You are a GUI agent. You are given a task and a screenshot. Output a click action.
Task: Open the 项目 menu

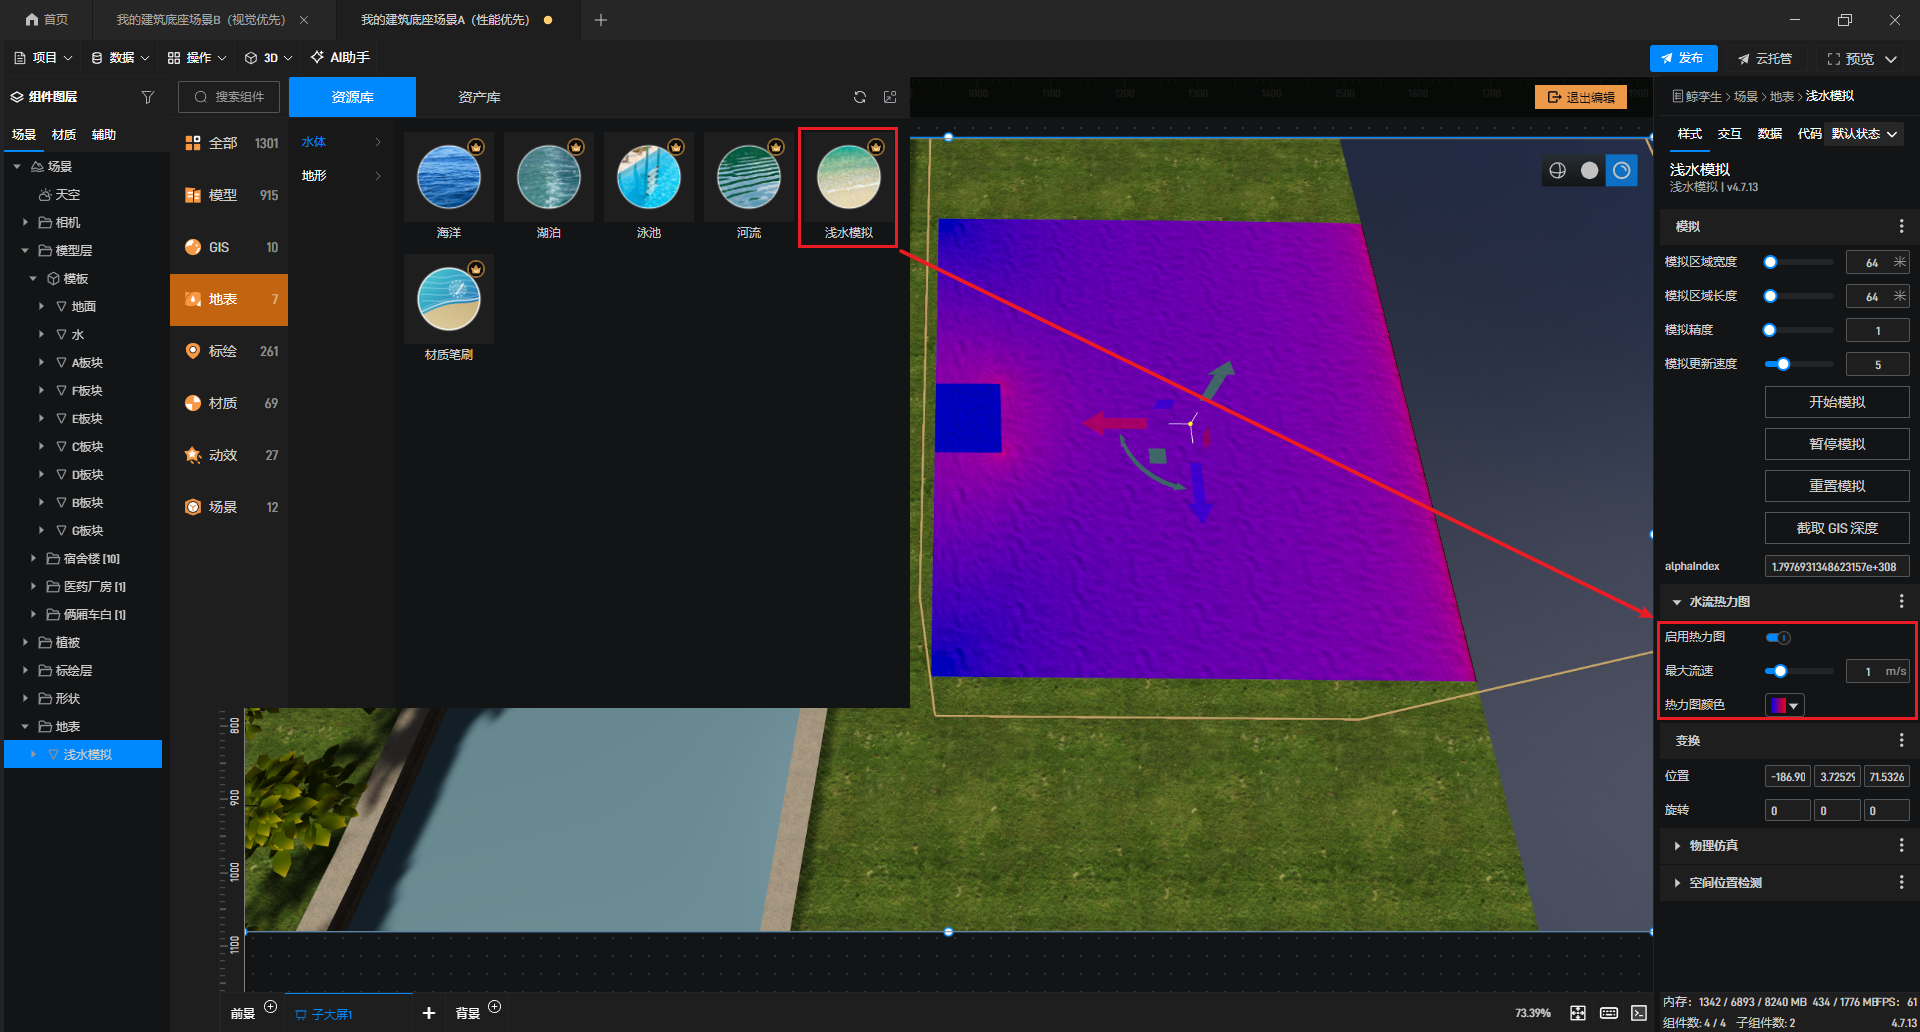[43, 58]
